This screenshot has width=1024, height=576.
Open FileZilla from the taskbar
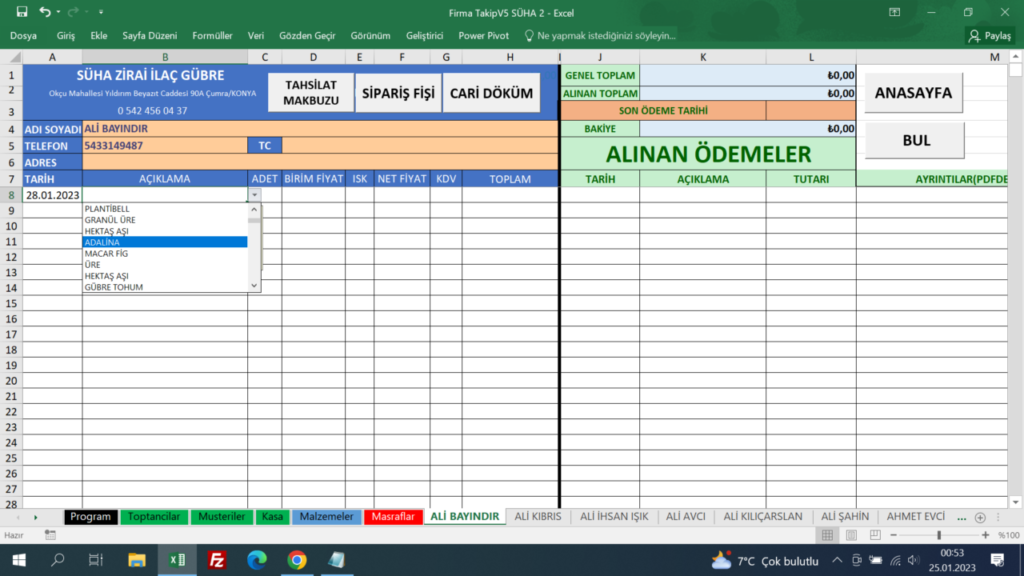point(216,560)
